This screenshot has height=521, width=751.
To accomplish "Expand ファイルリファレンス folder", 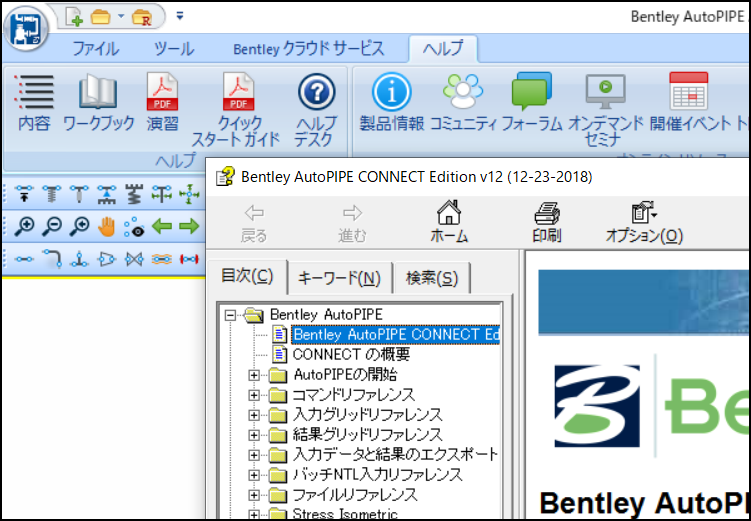I will [254, 495].
